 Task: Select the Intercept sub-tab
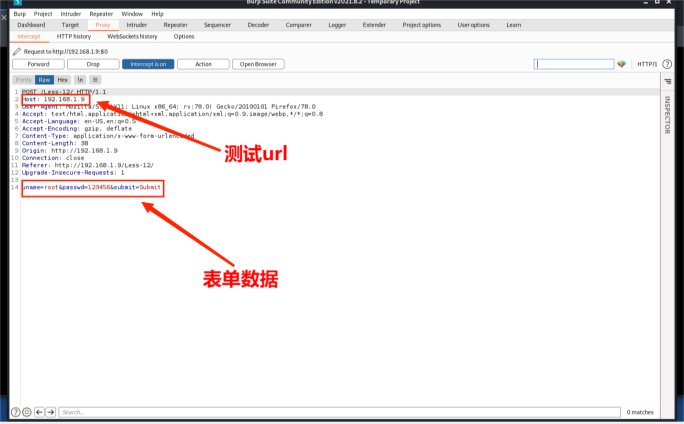tap(29, 37)
